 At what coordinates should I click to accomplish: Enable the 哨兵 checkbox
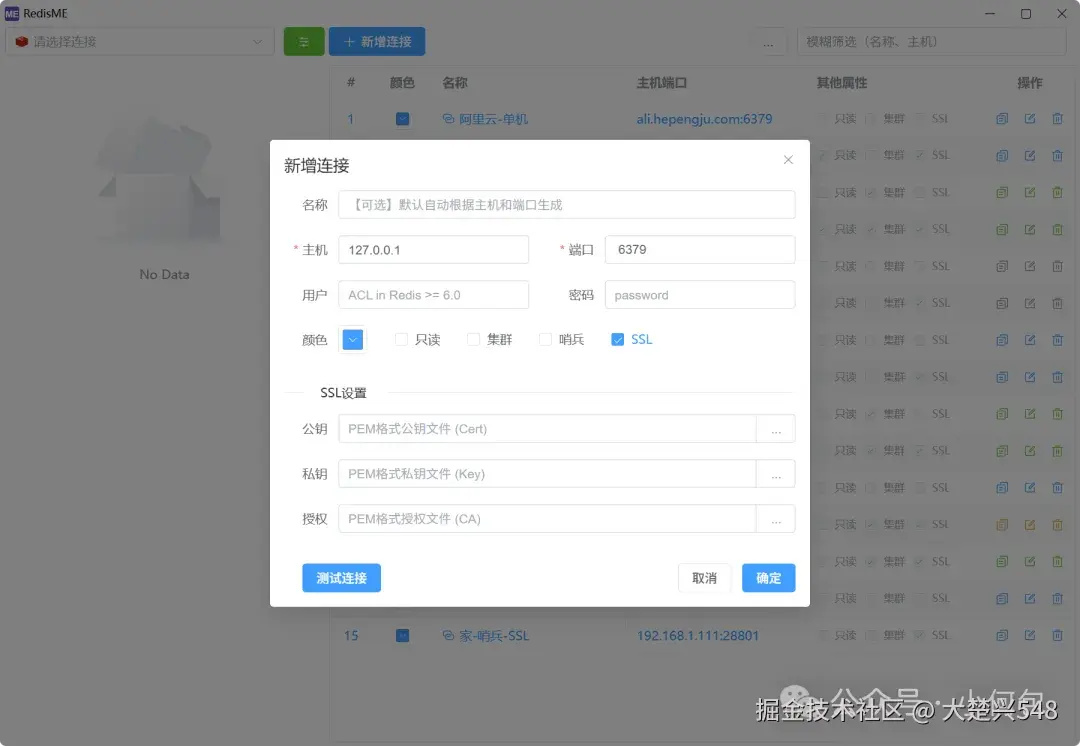tap(545, 340)
